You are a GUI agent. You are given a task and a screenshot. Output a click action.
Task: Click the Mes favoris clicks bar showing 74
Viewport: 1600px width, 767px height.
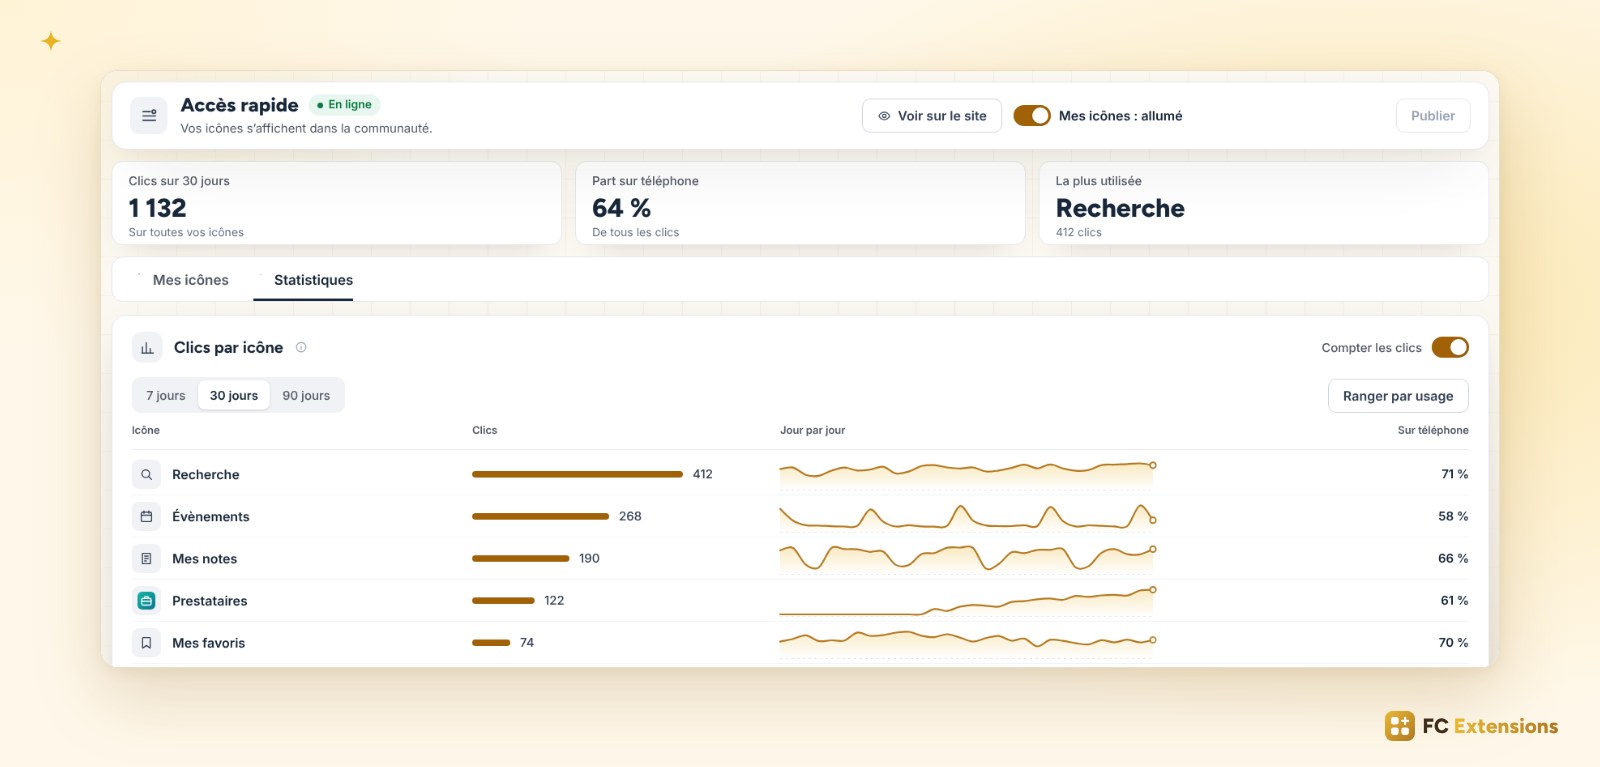491,642
